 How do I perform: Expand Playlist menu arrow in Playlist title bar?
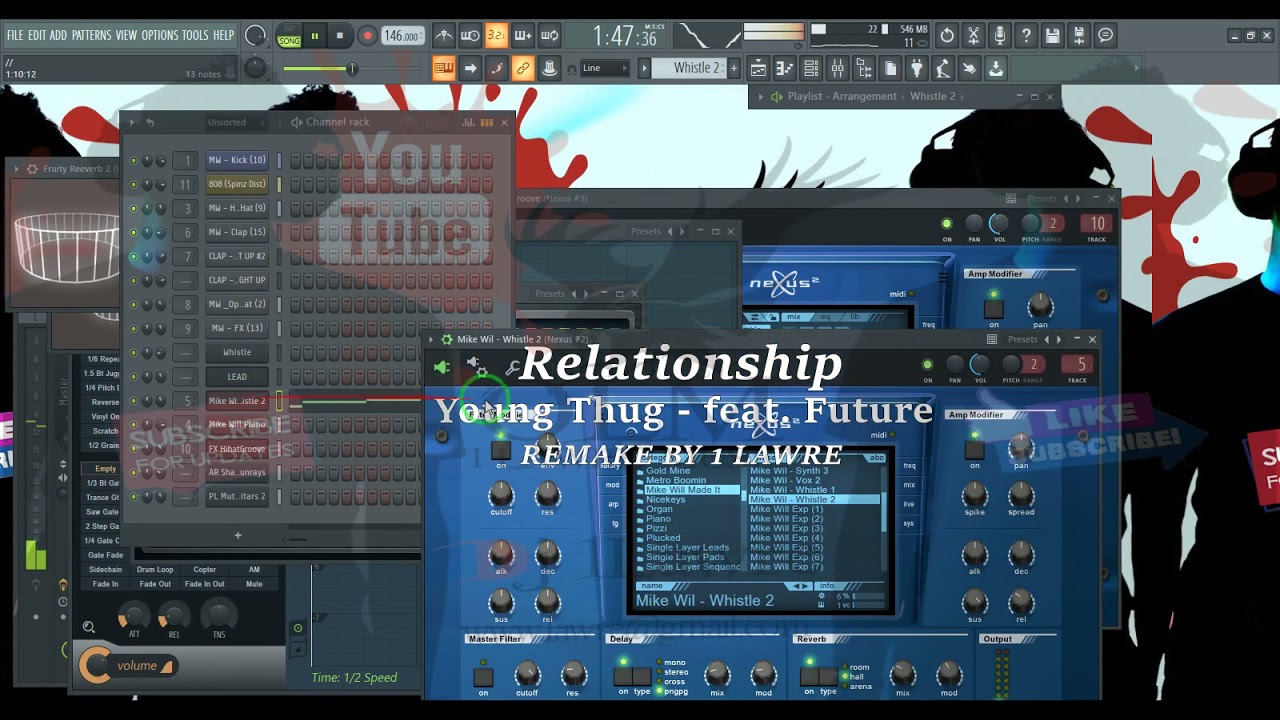coord(760,96)
